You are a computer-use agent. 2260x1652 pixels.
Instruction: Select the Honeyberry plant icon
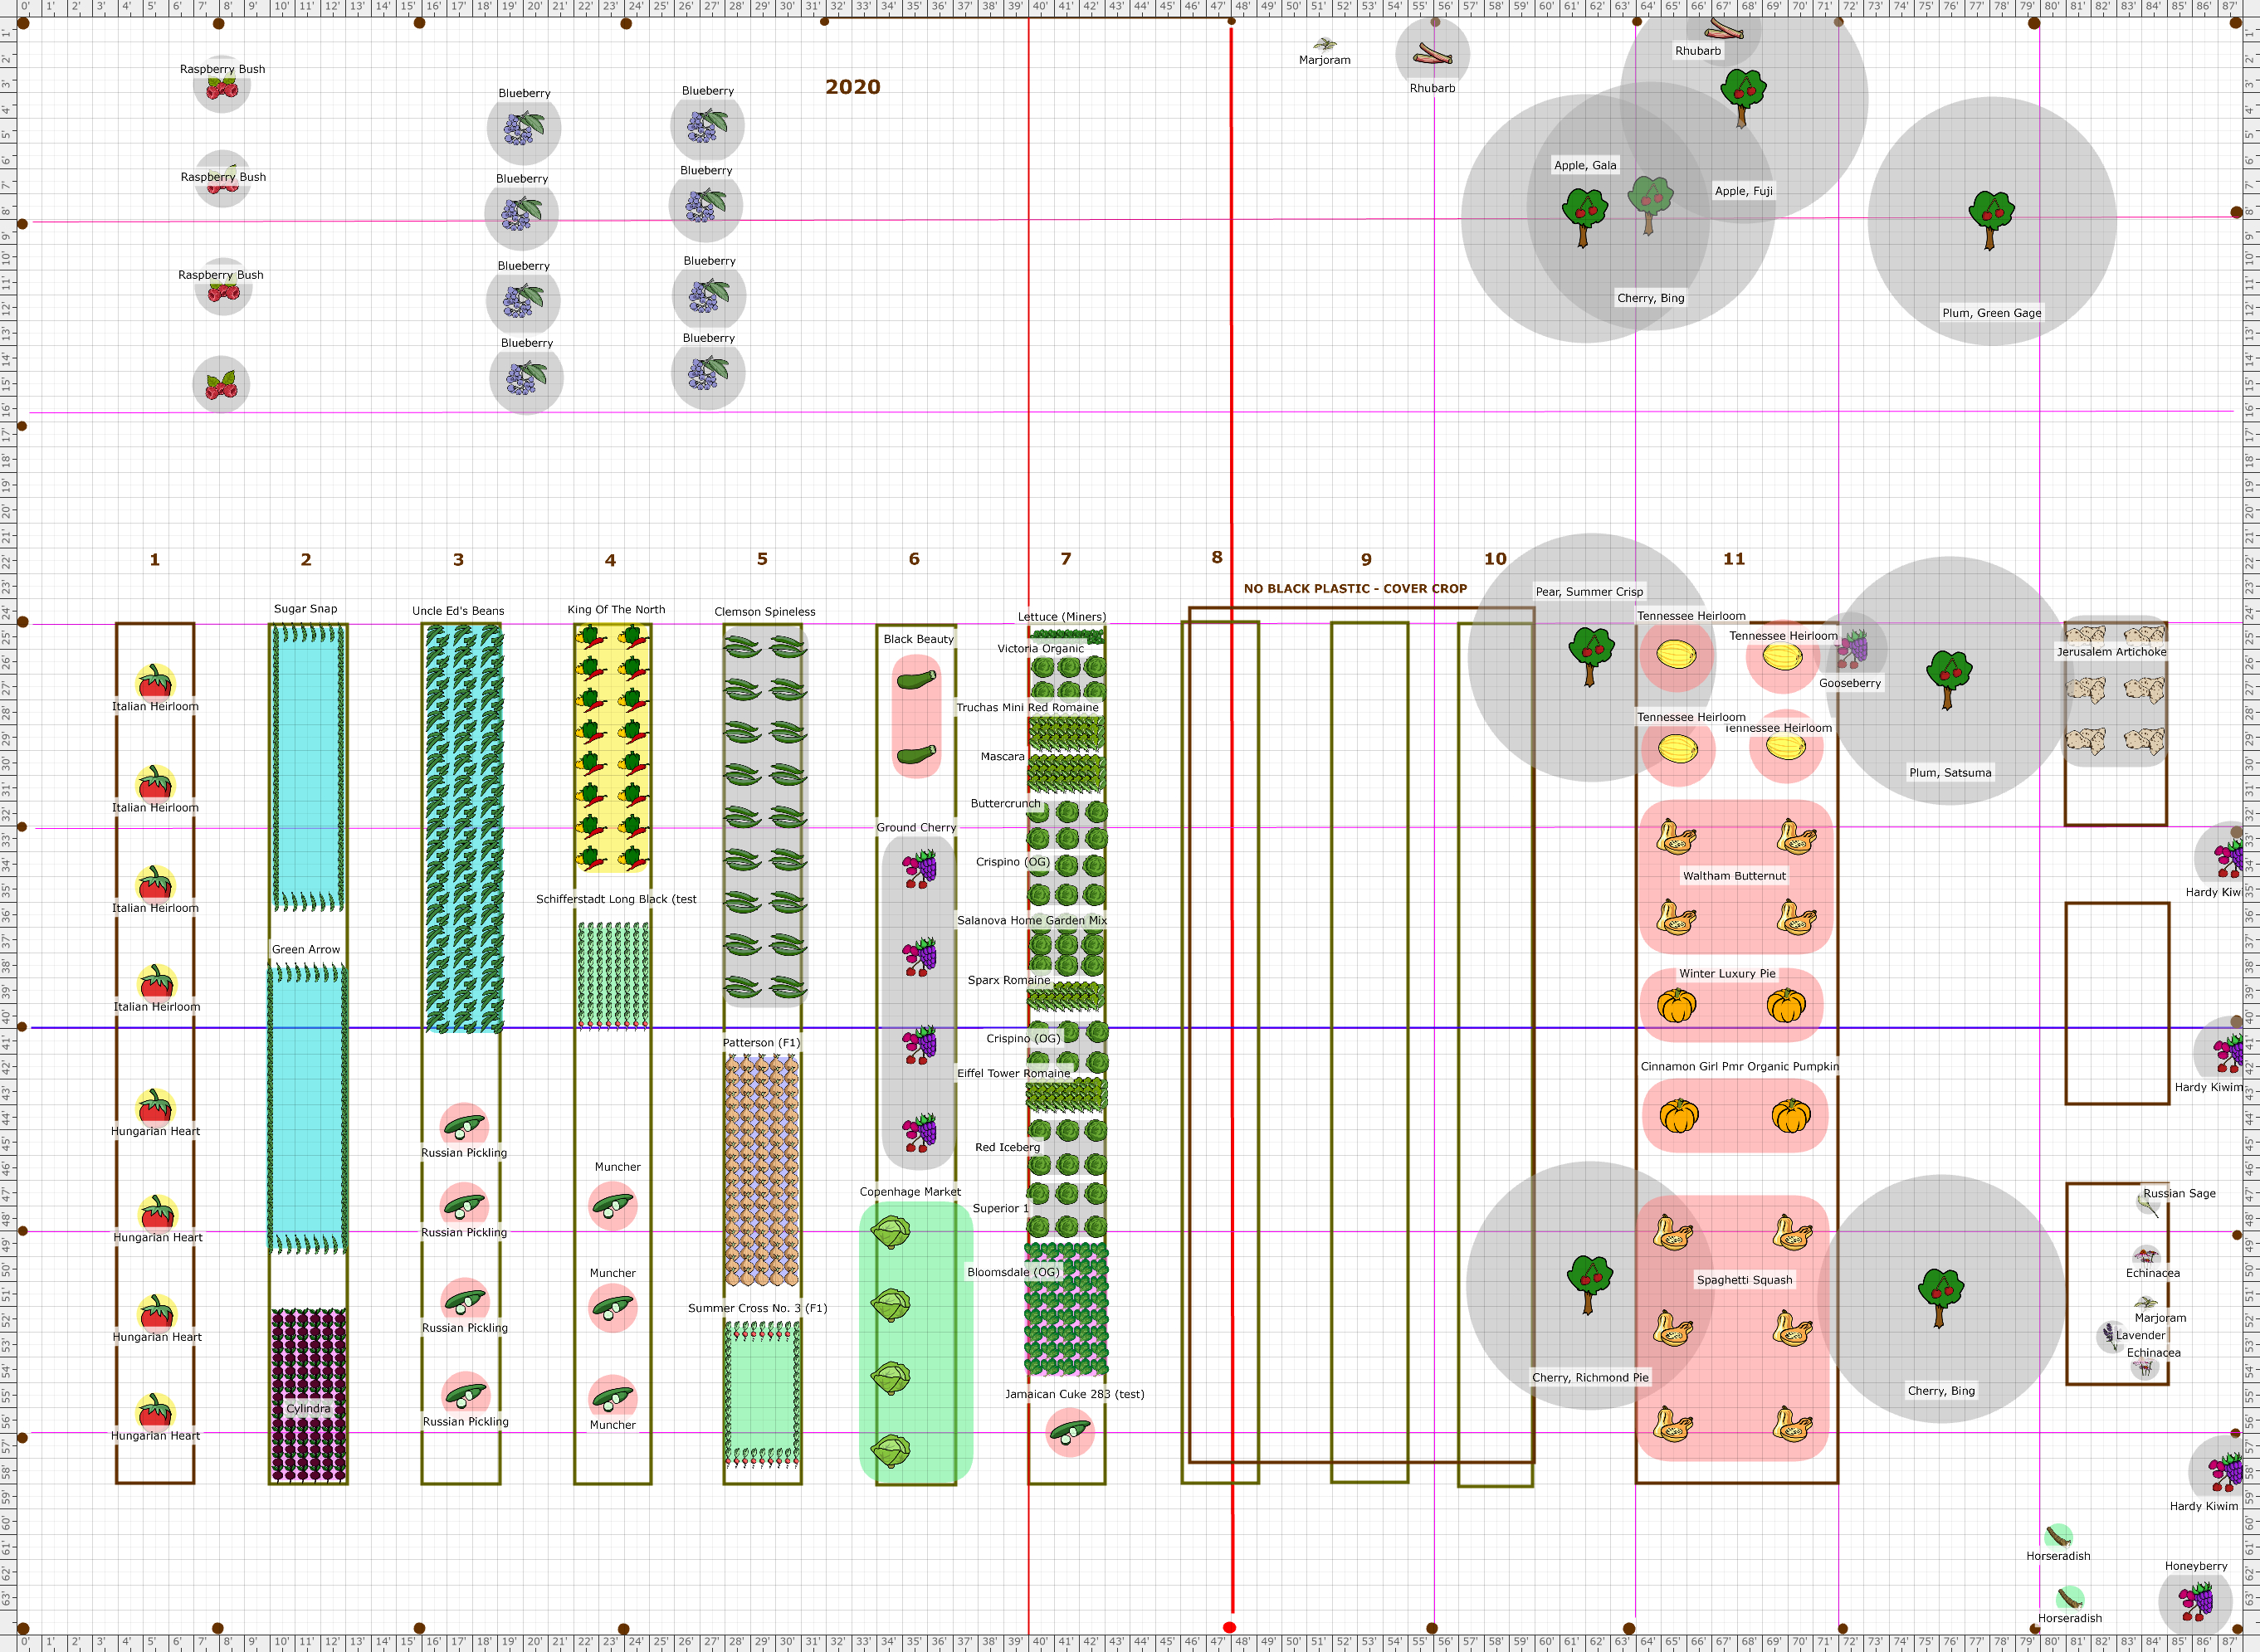click(x=2196, y=1601)
